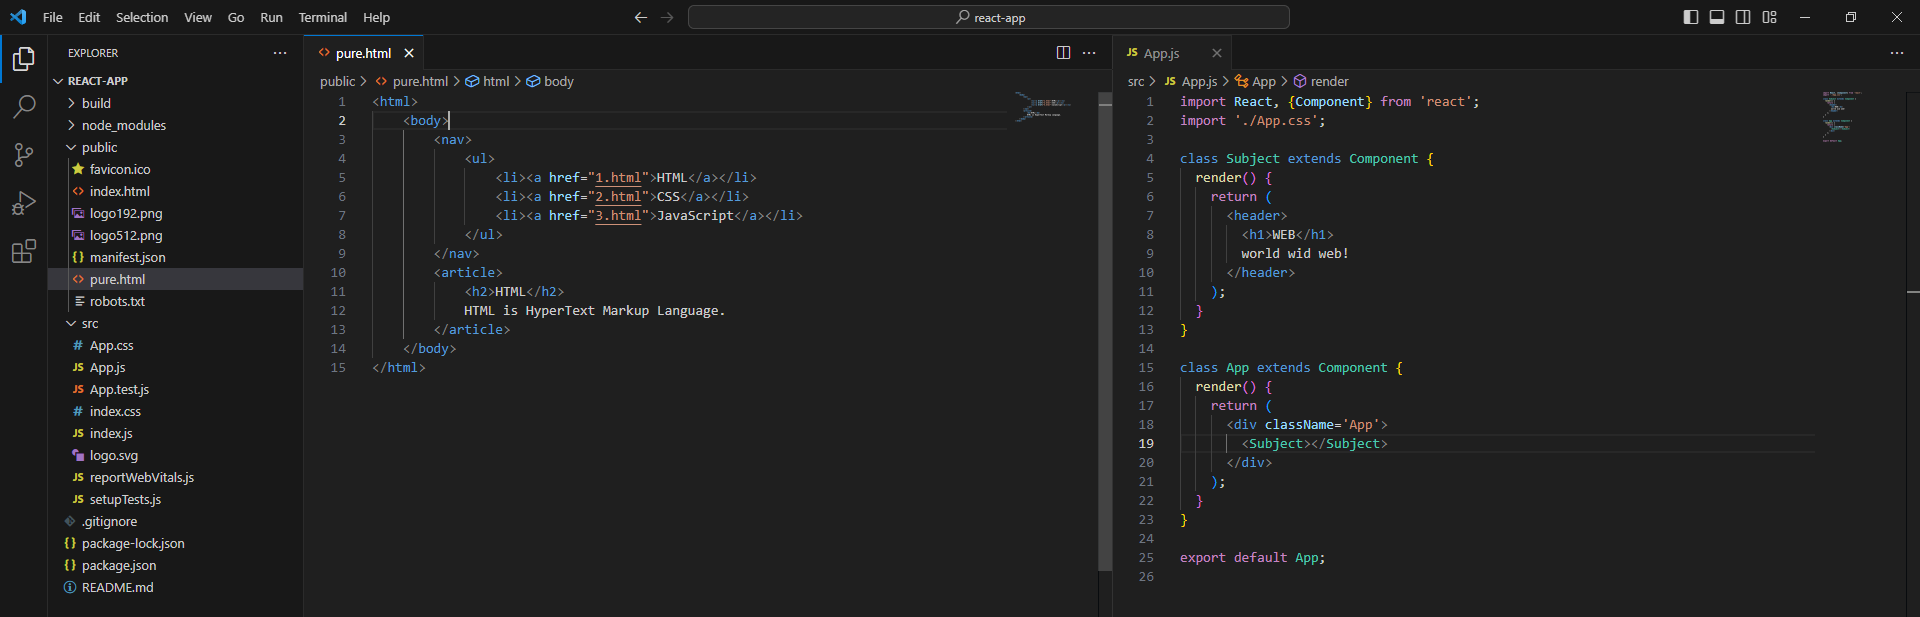Open the Terminal menu
1920x617 pixels.
[322, 17]
